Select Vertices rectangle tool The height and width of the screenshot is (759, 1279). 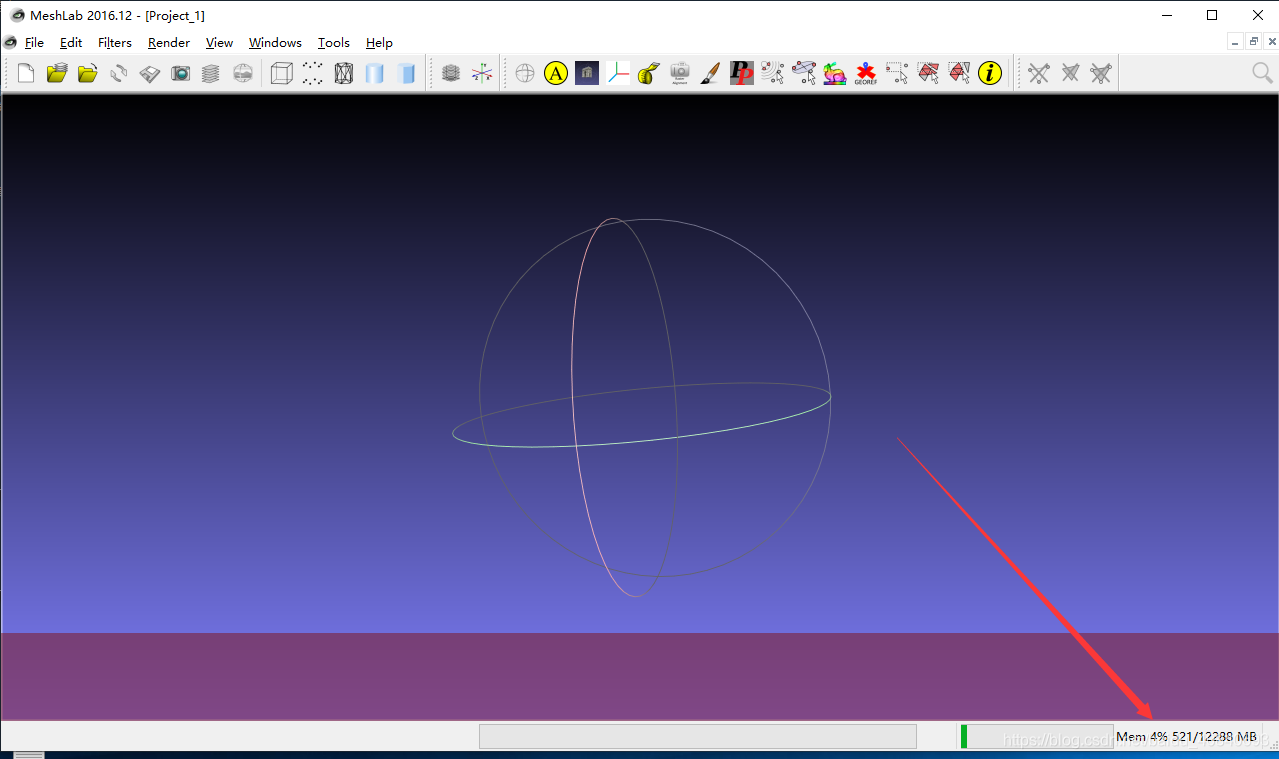point(897,73)
